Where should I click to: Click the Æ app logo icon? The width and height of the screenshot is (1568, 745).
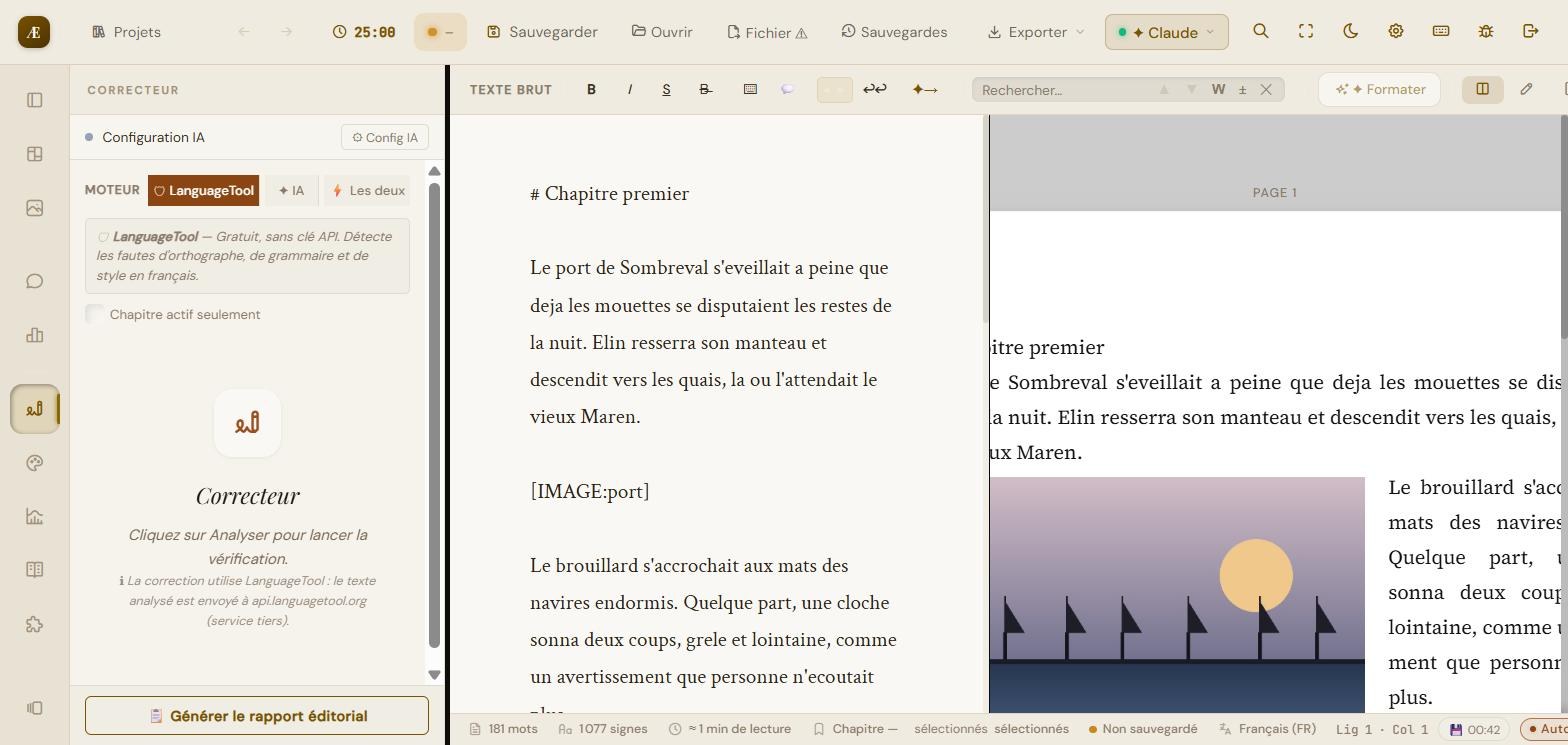(34, 32)
